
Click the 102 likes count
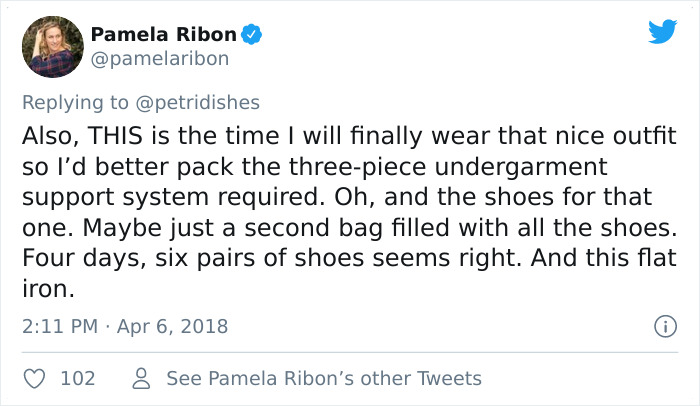tap(78, 378)
